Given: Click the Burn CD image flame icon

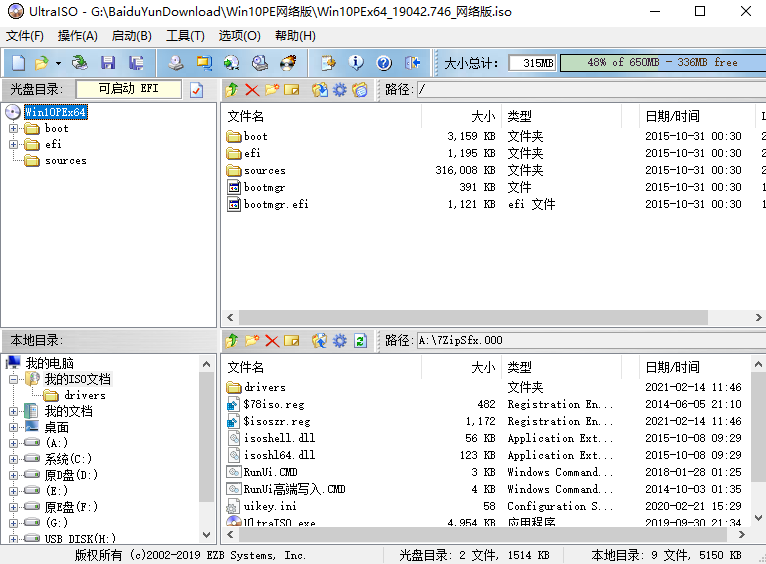Looking at the screenshot, I should coord(288,63).
